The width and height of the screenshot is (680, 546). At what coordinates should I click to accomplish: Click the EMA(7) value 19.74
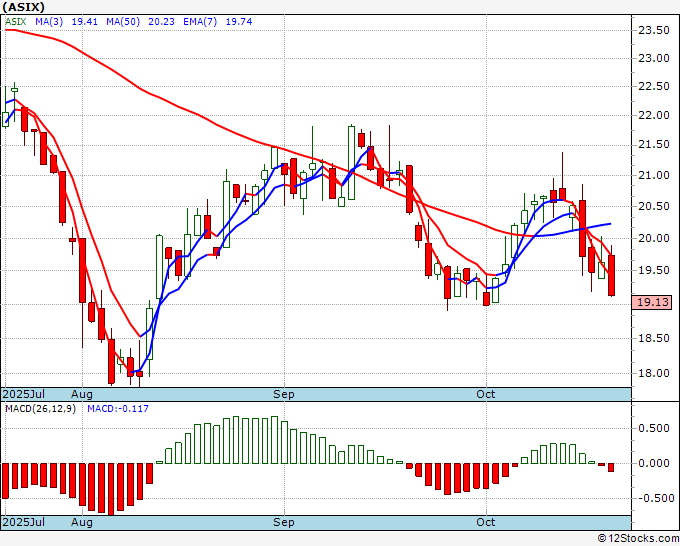[239, 22]
